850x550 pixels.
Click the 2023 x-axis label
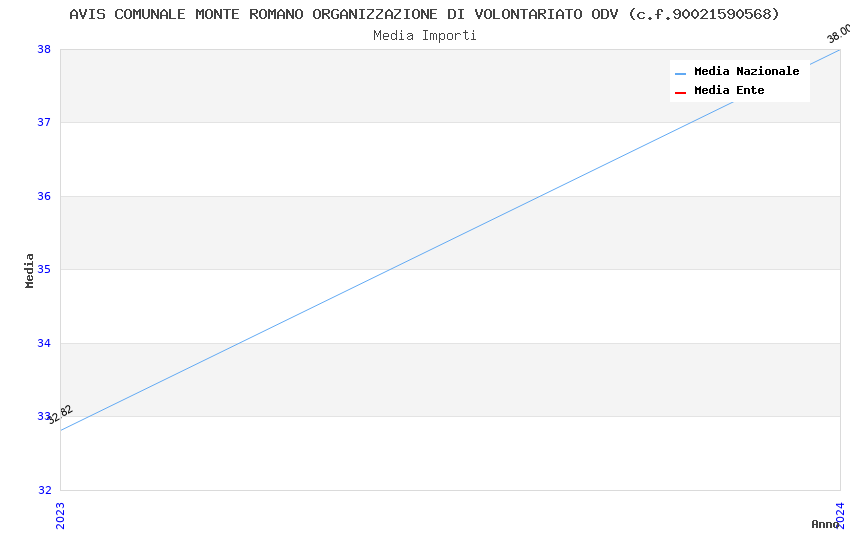60,516
